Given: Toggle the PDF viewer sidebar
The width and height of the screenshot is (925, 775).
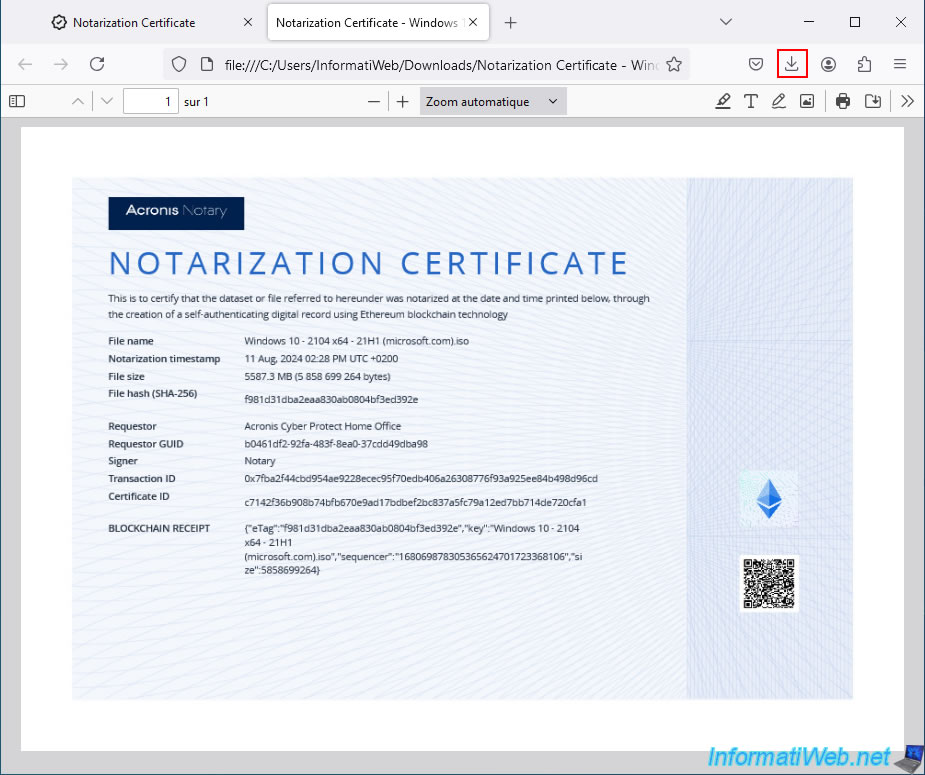Looking at the screenshot, I should pos(17,101).
